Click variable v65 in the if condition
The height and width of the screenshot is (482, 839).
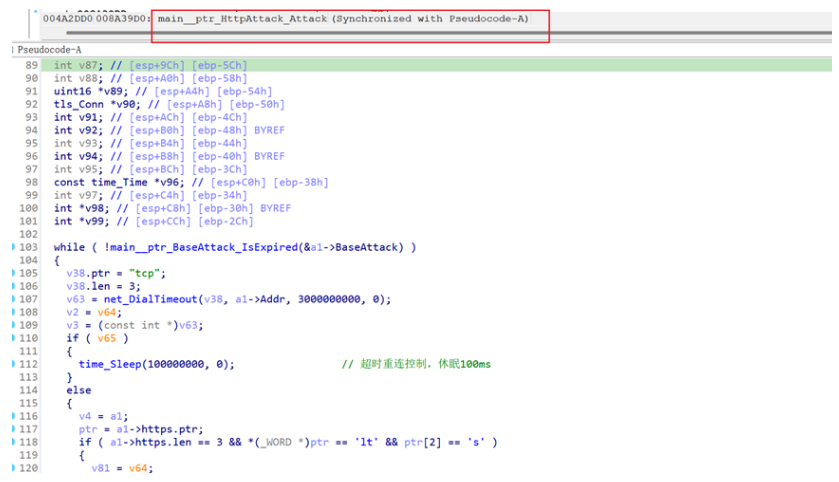[106, 338]
